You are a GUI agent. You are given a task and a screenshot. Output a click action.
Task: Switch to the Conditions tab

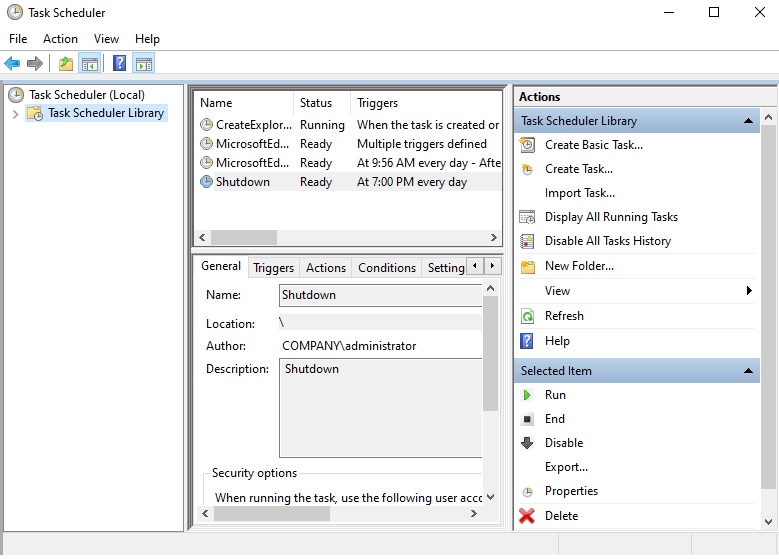click(x=386, y=268)
